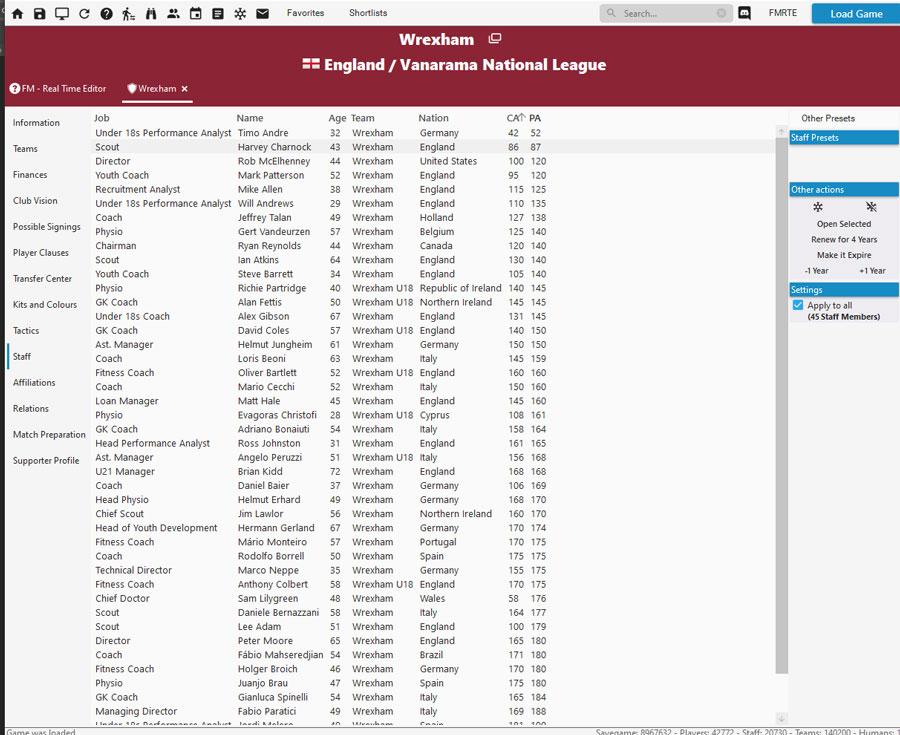Sort staff list by Age column
900x735 pixels.
coord(337,118)
